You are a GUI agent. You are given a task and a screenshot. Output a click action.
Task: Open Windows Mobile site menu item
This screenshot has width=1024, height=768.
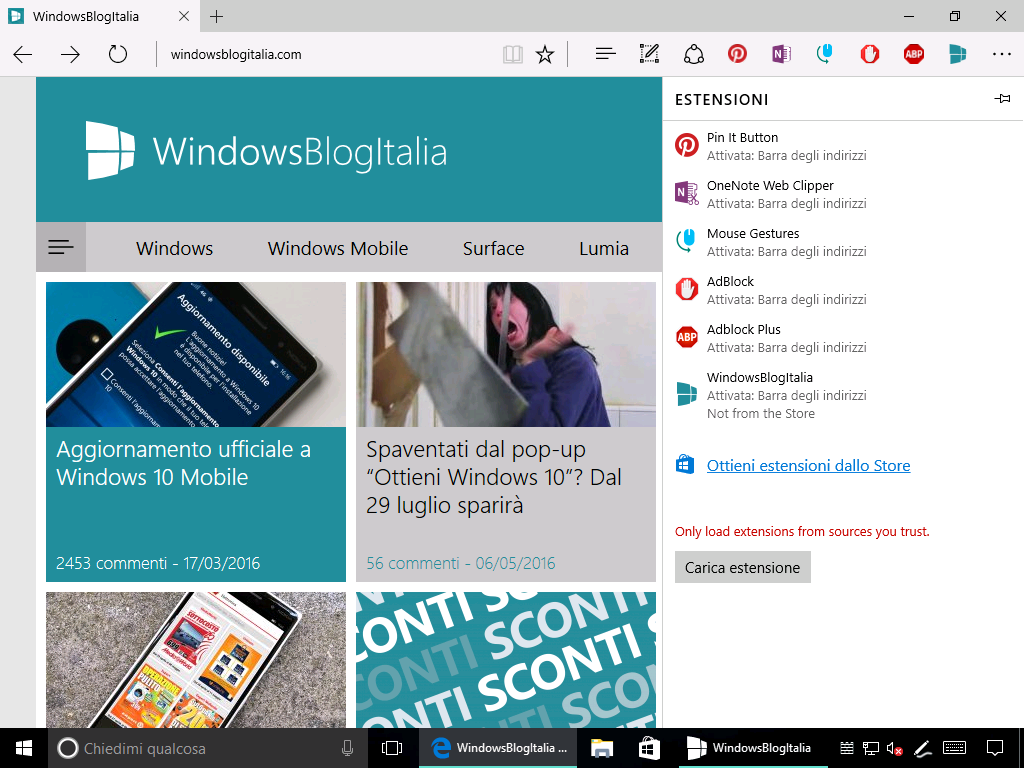(338, 248)
